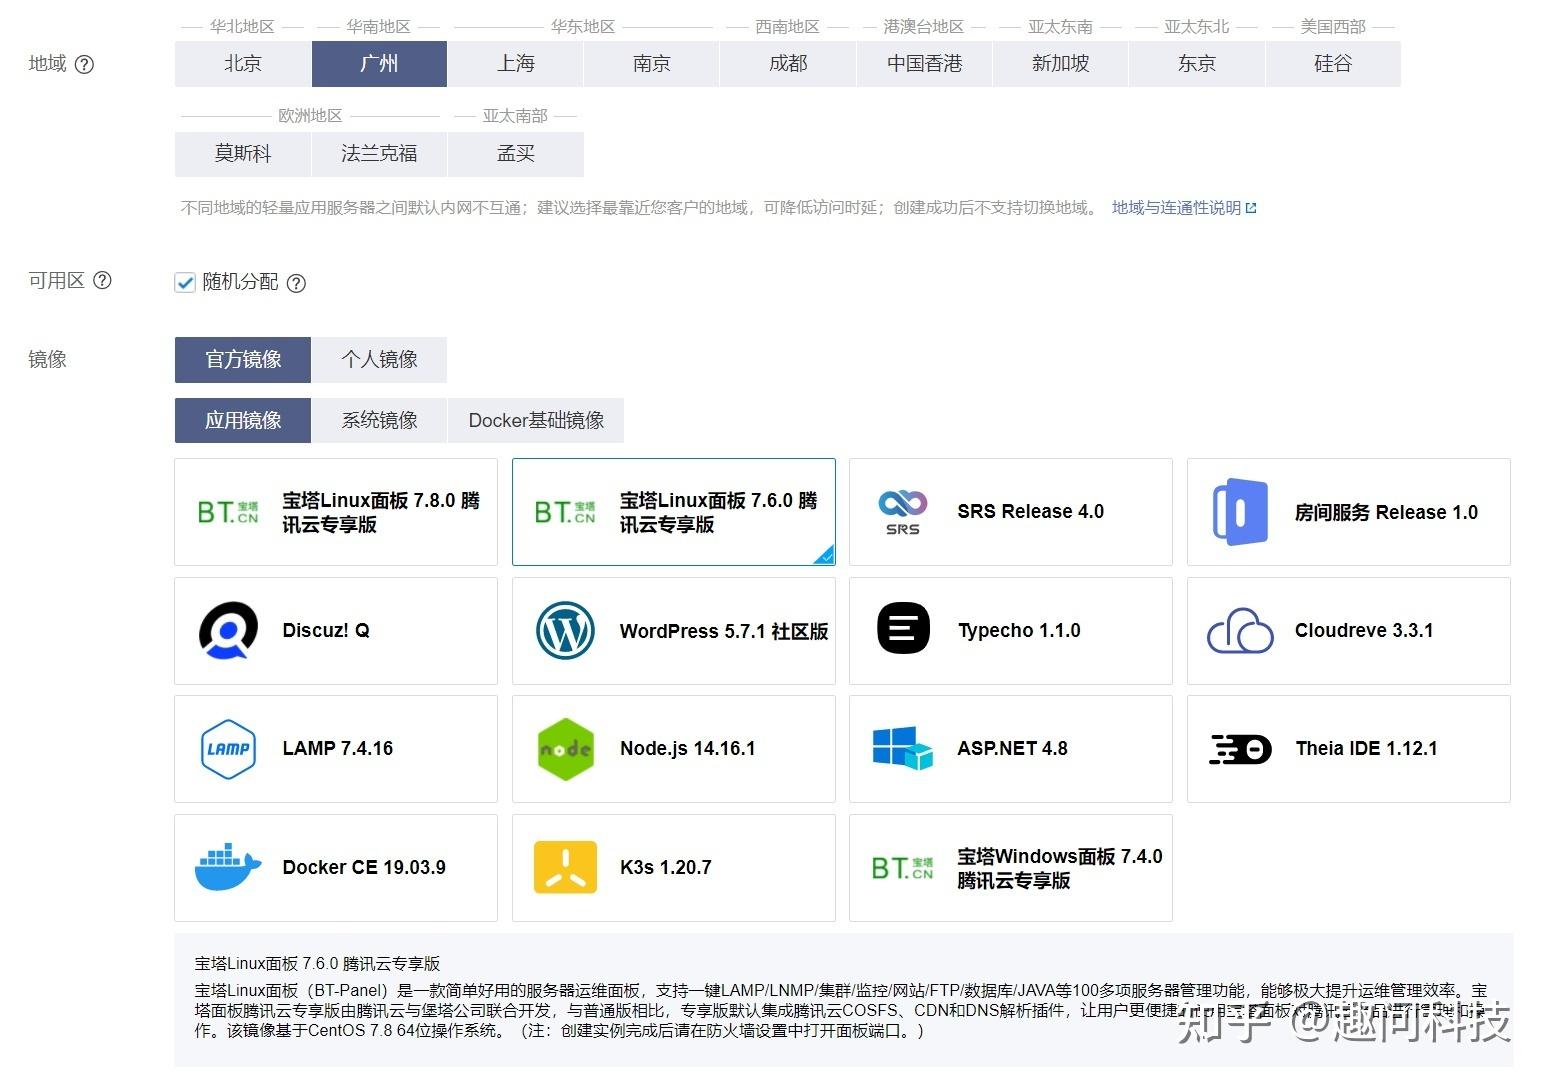
Task: Click the Docker whale icon
Action: click(228, 867)
